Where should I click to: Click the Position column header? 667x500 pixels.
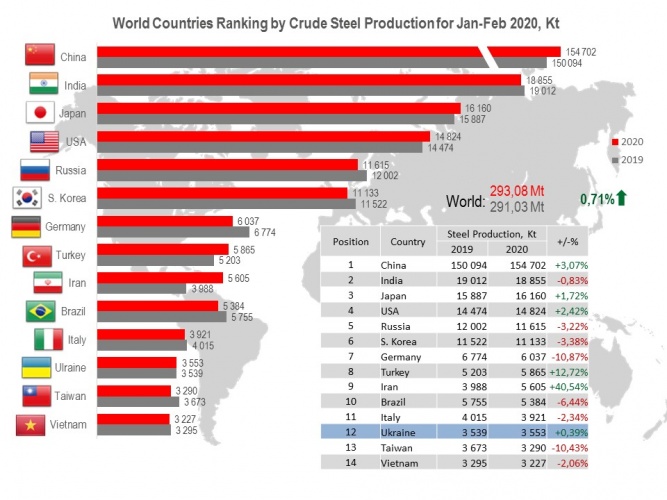[x=351, y=241]
